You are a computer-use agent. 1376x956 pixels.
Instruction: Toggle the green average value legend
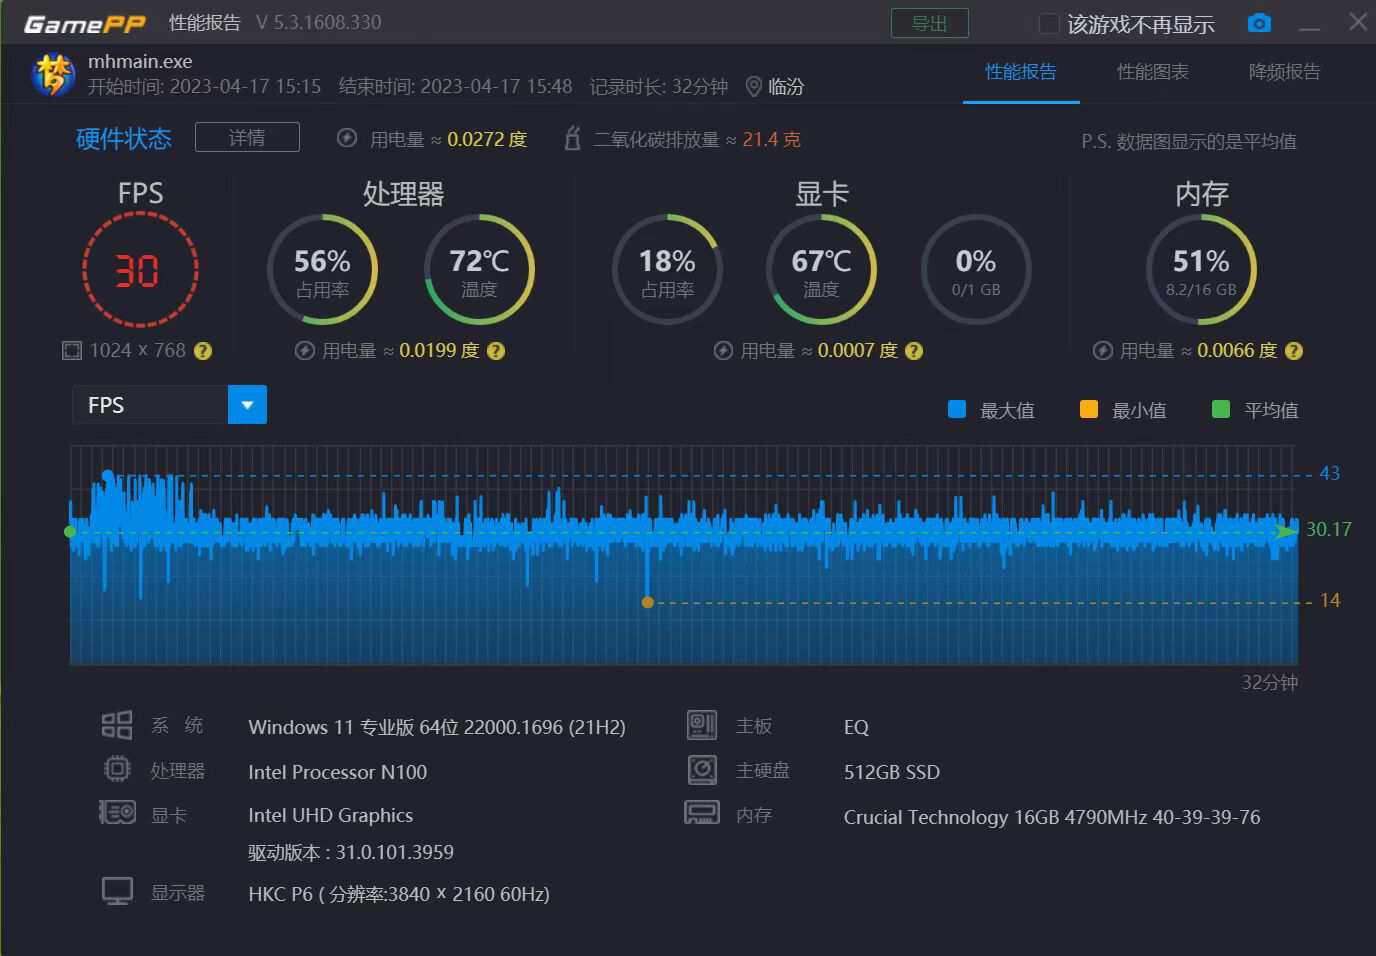[x=1221, y=409]
